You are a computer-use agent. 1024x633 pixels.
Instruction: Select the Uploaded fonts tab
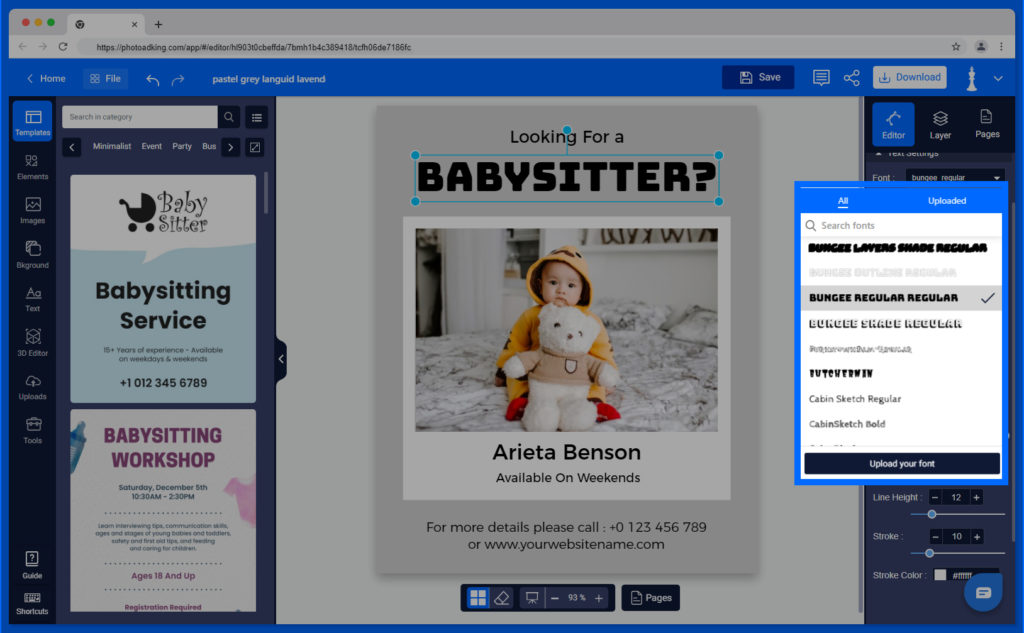(x=947, y=201)
